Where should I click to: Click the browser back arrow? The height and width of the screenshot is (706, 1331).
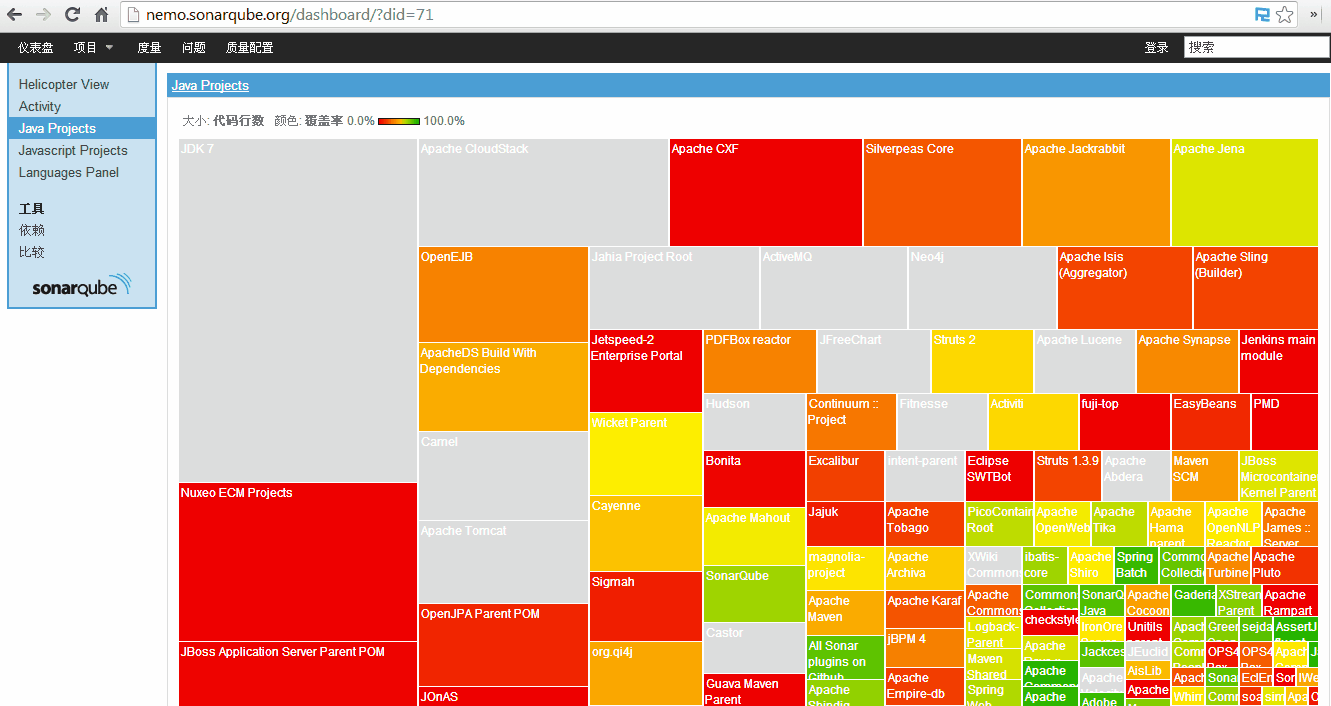[x=15, y=15]
